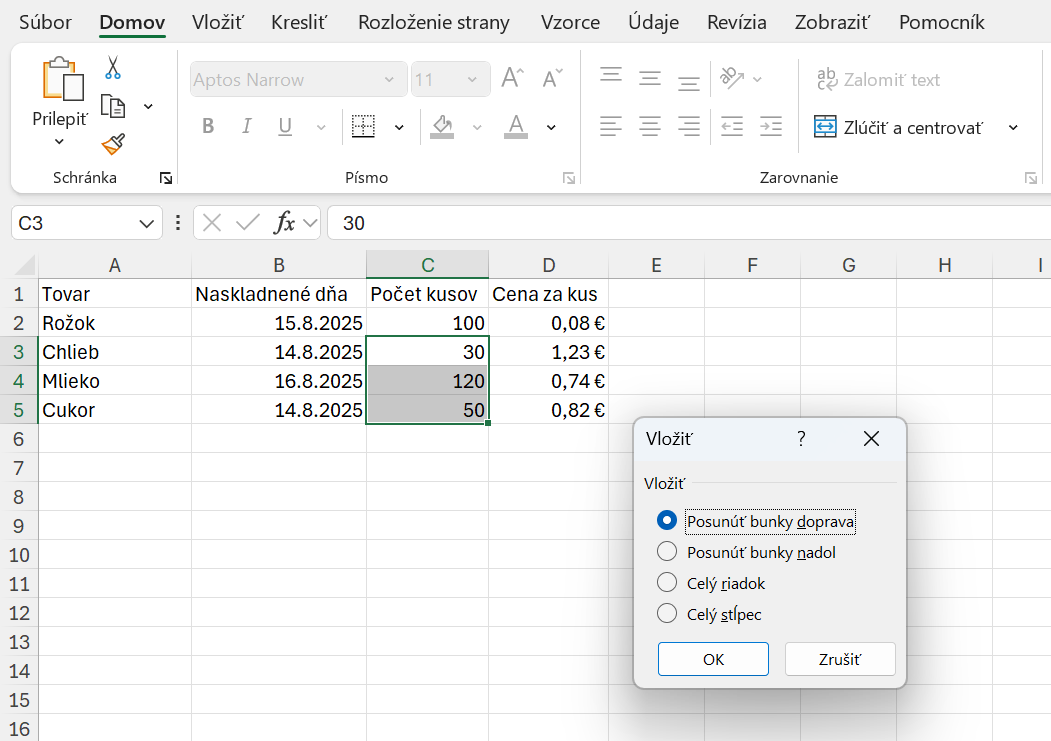Open the Aptos Narrow font dropdown
The height and width of the screenshot is (741, 1051).
[389, 79]
